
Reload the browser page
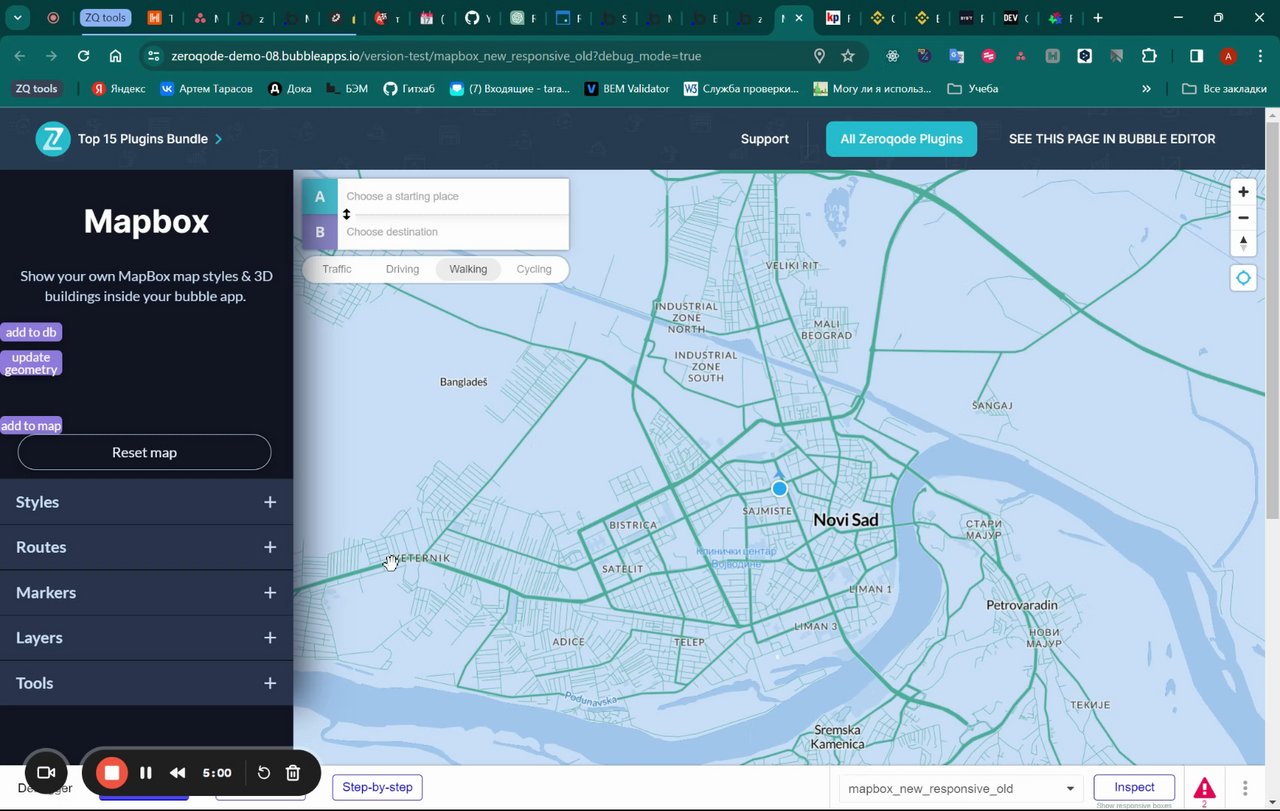[83, 56]
